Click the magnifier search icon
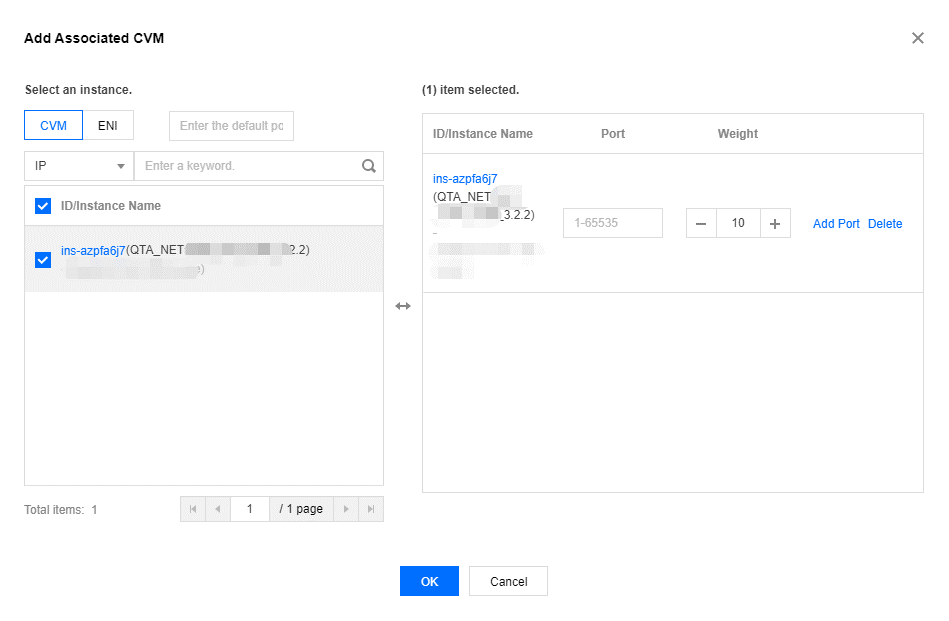 point(369,166)
